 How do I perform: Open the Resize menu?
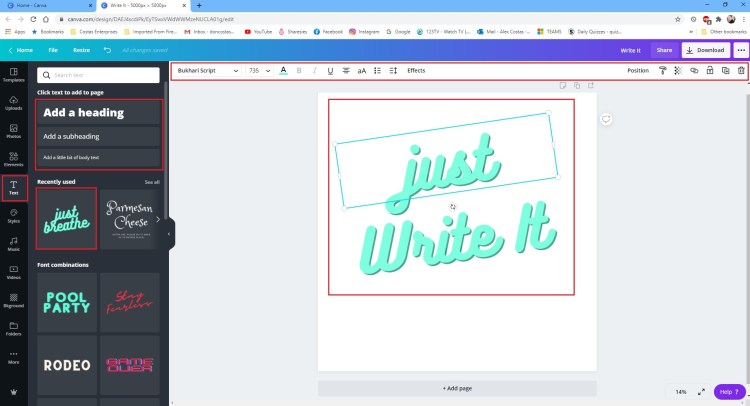click(x=81, y=49)
